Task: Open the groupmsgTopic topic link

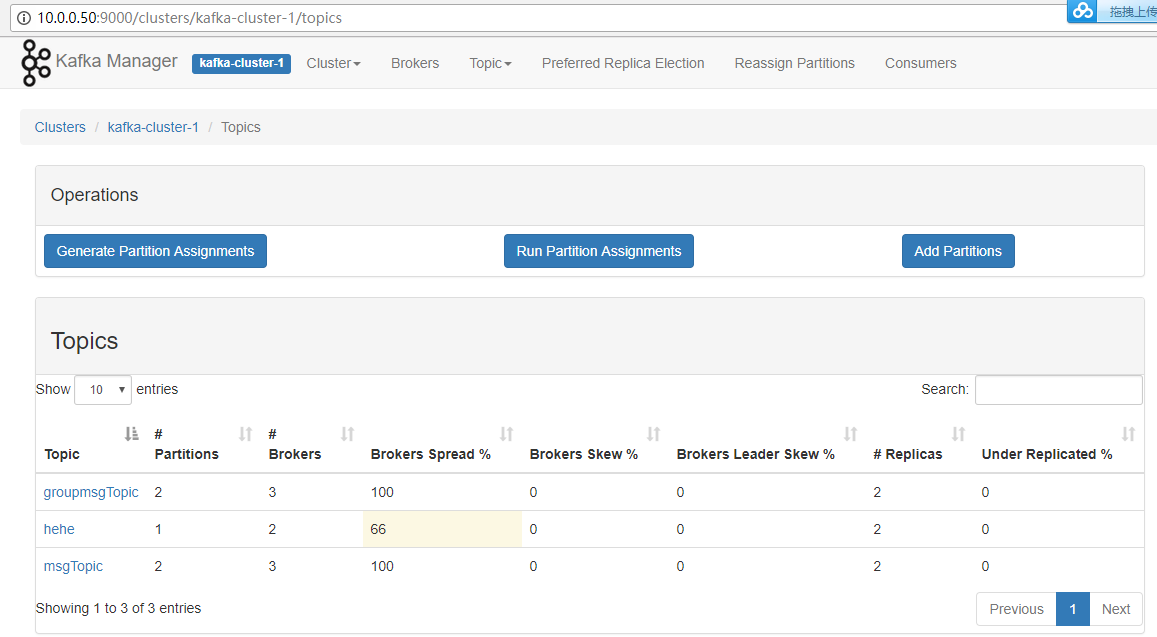Action: click(91, 492)
